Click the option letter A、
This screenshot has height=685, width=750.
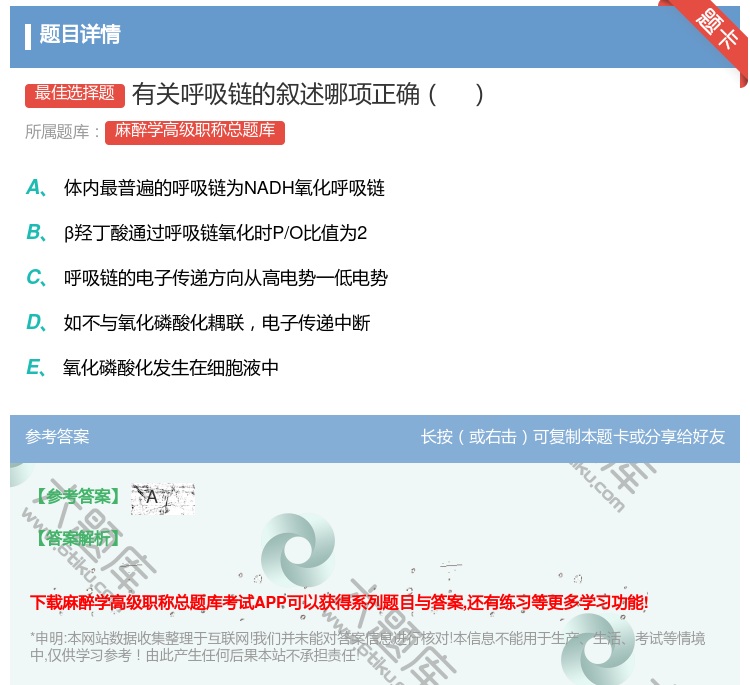click(37, 188)
